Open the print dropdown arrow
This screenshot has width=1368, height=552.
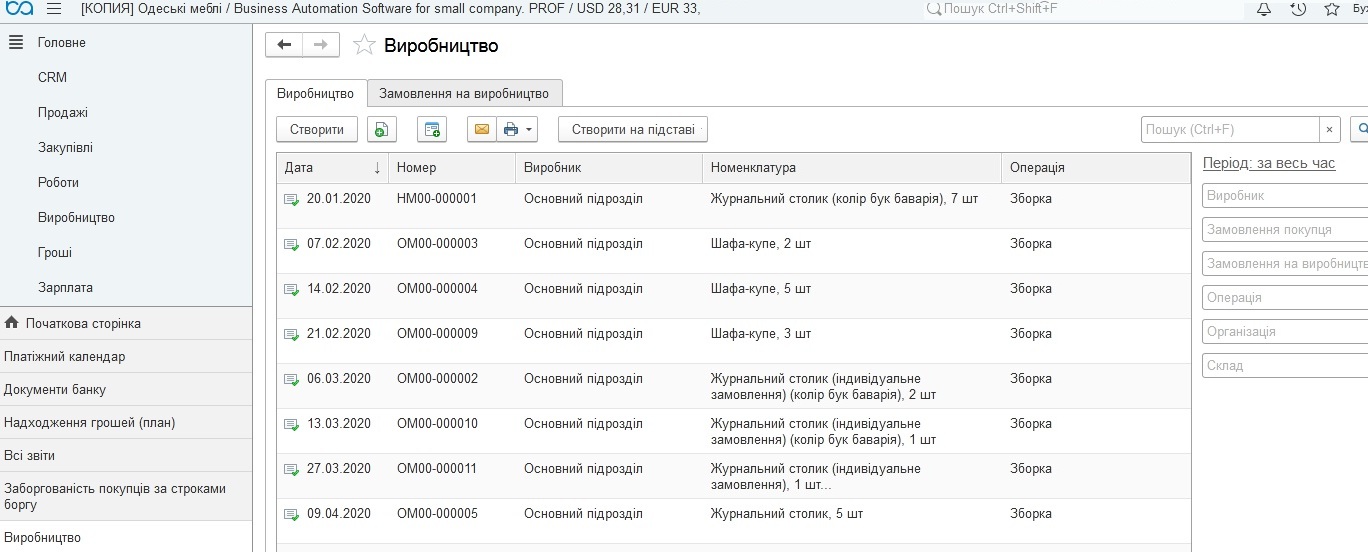click(530, 130)
